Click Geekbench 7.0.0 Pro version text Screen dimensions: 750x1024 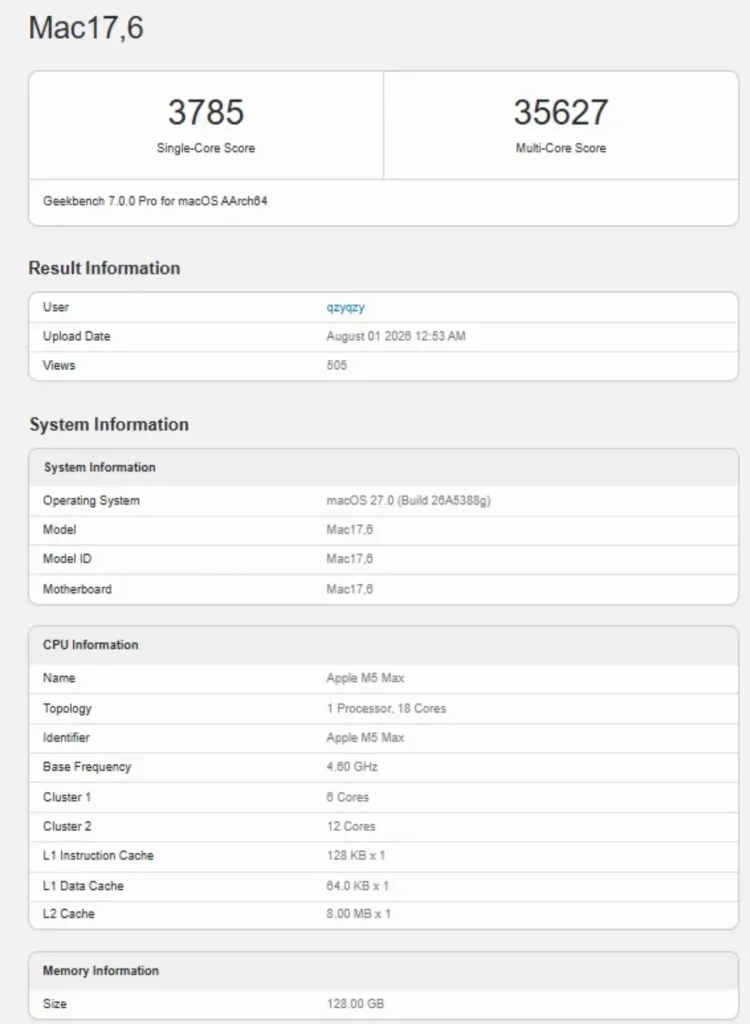tap(155, 201)
